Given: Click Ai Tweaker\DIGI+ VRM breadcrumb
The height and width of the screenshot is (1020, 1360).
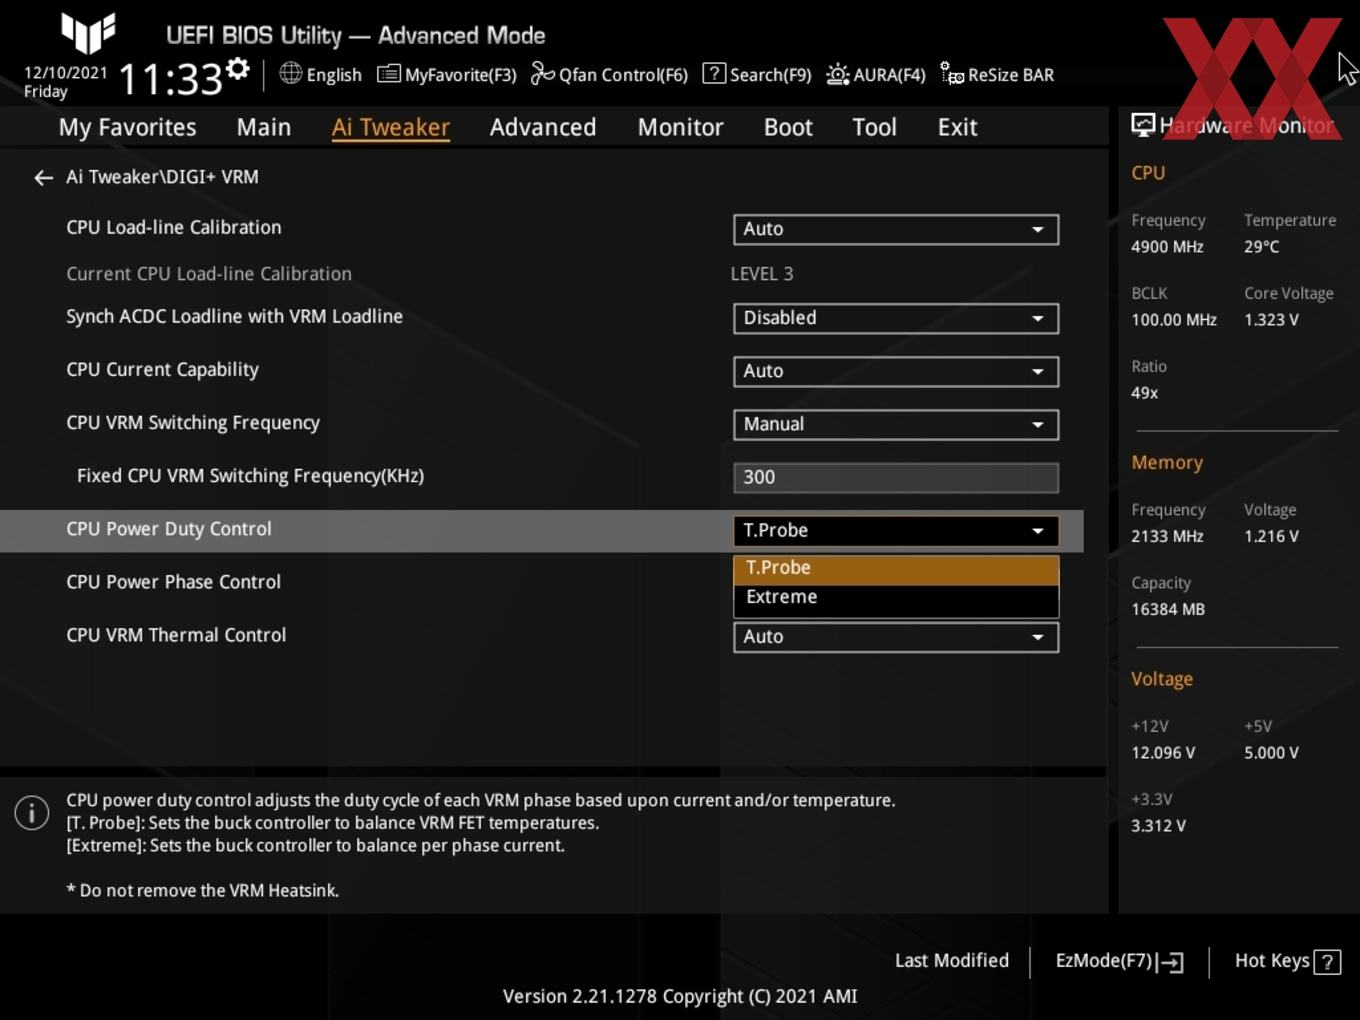Looking at the screenshot, I should point(162,177).
